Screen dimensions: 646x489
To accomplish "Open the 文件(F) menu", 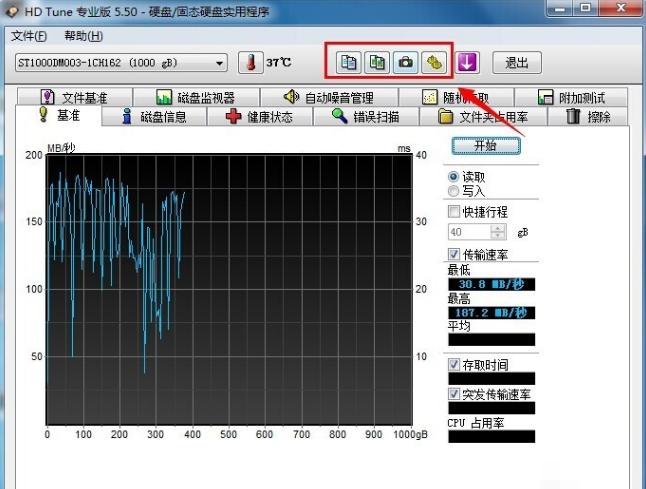I will tap(29, 36).
